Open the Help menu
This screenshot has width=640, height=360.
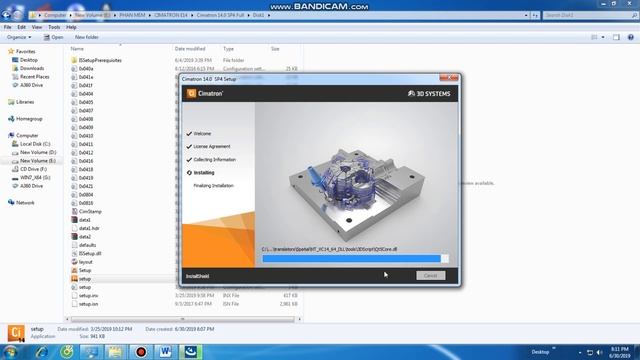pyautogui.click(x=71, y=27)
